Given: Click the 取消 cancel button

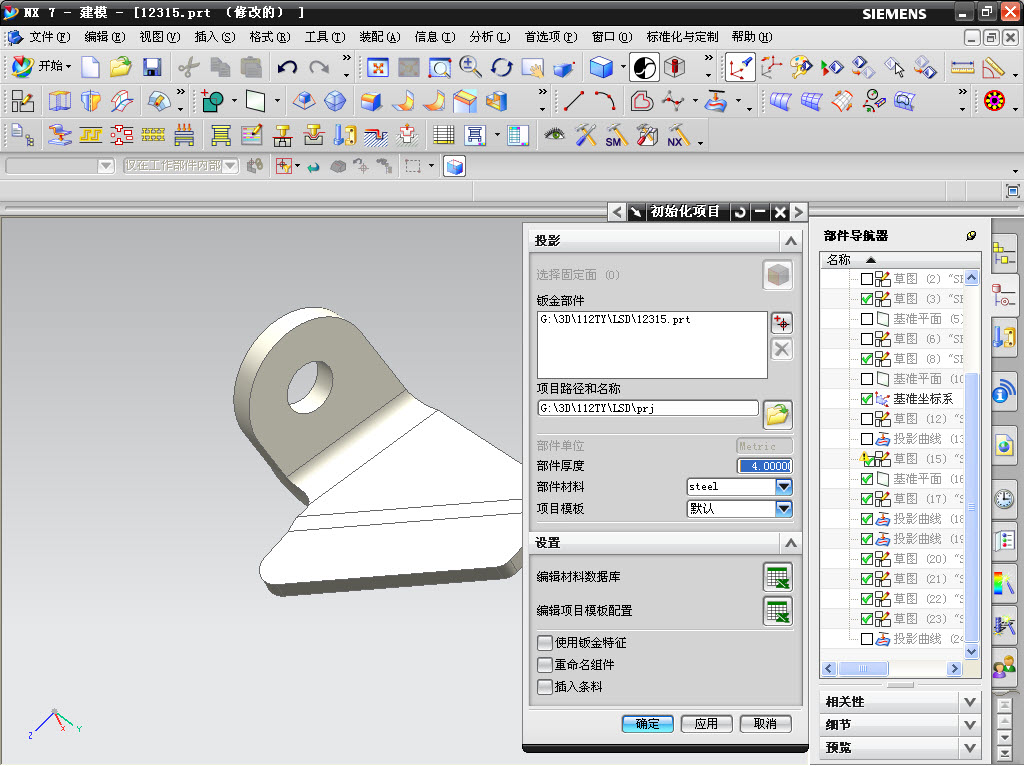Looking at the screenshot, I should [765, 724].
